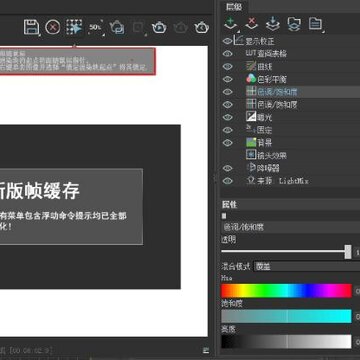Select the LUT 查阅表格 layer row
360x360 pixels.
click(290, 54)
